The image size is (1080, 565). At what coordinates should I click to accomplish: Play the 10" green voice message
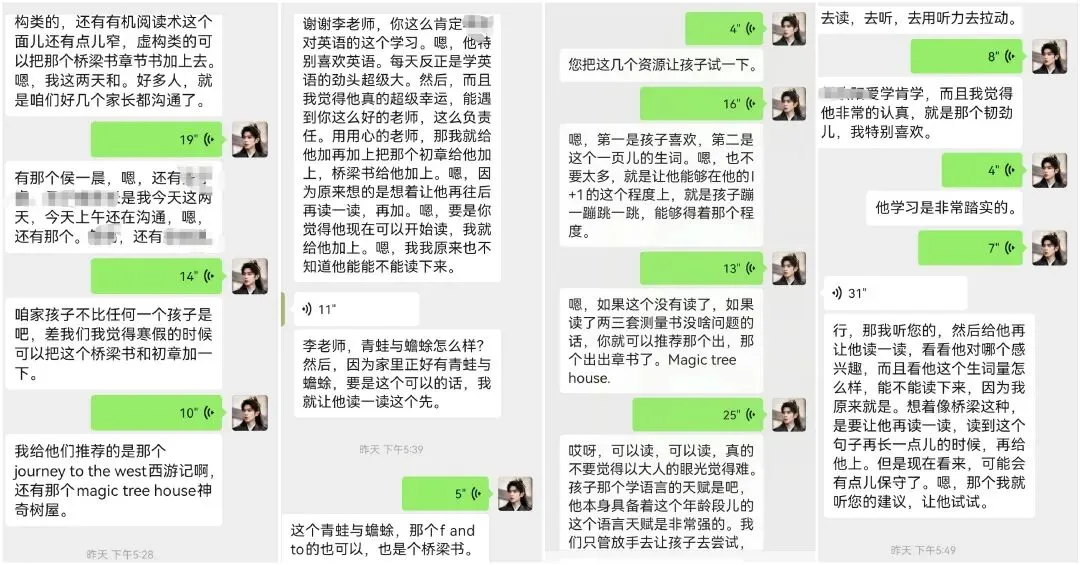pos(156,413)
